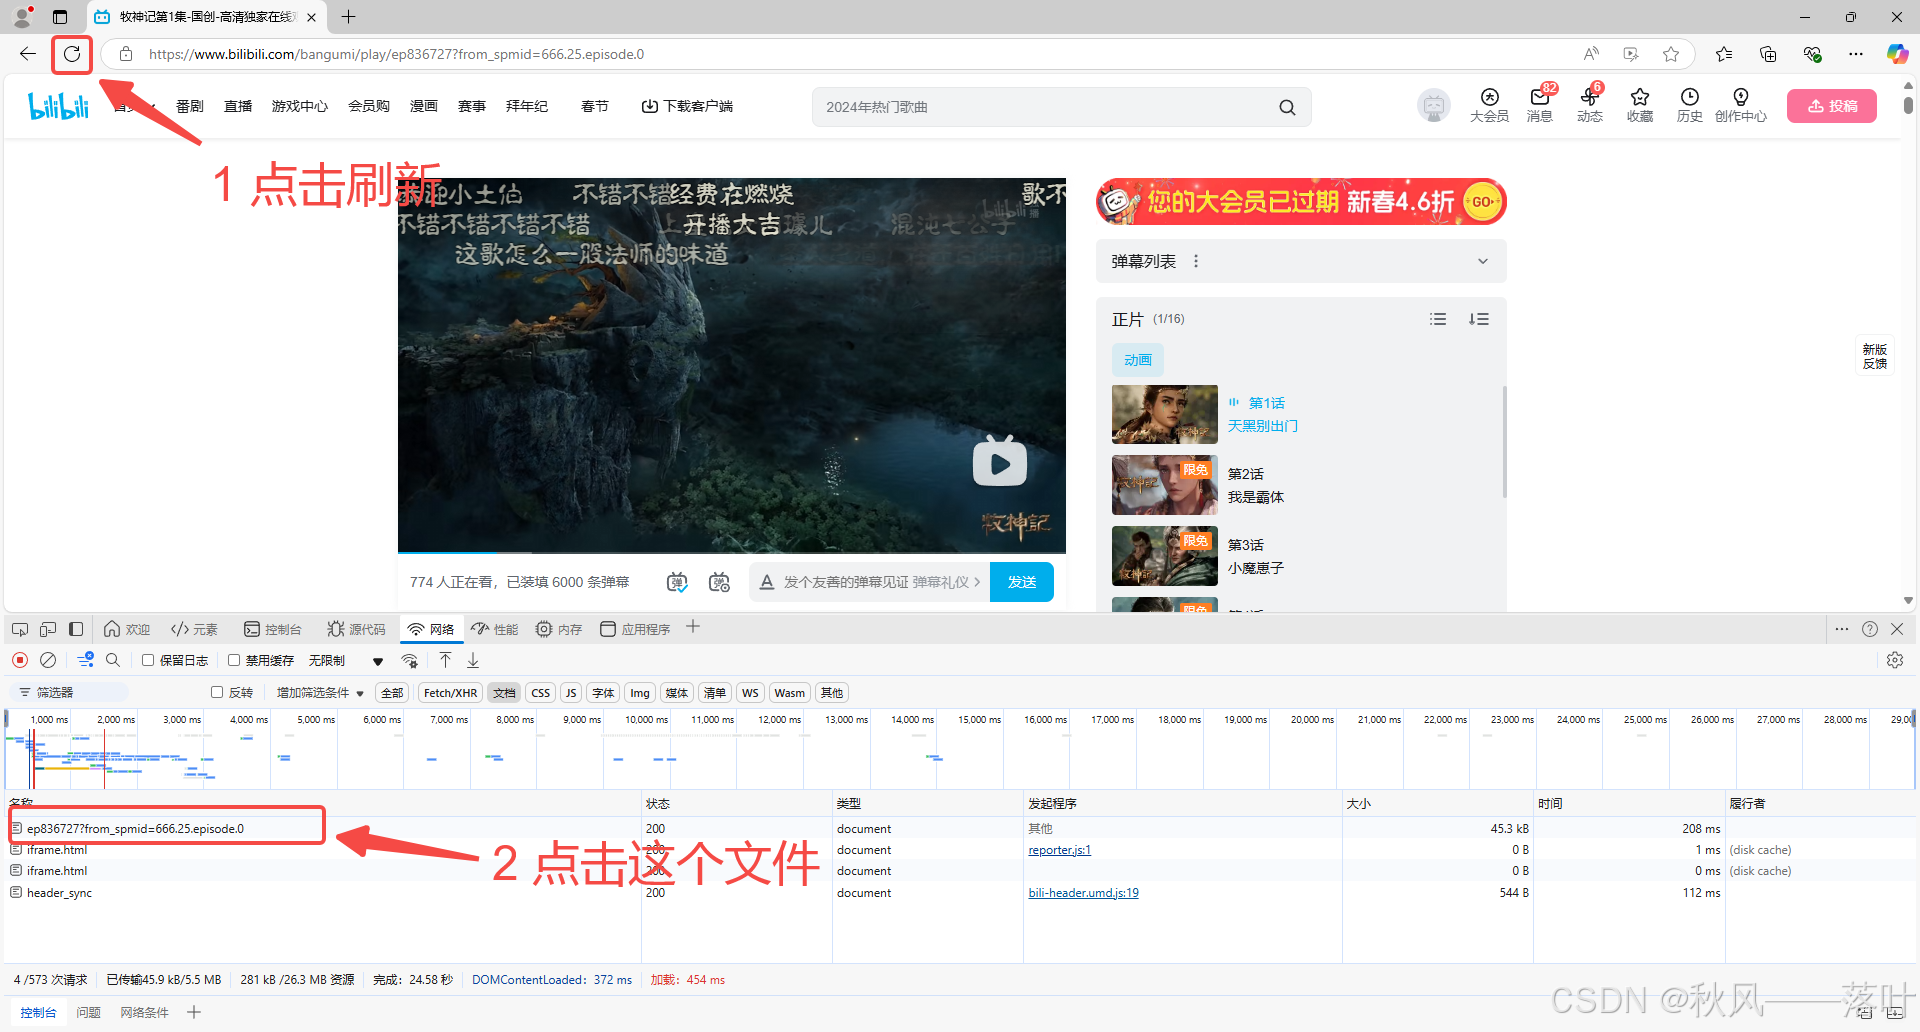Add page to favorites star in address bar

[x=1671, y=54]
